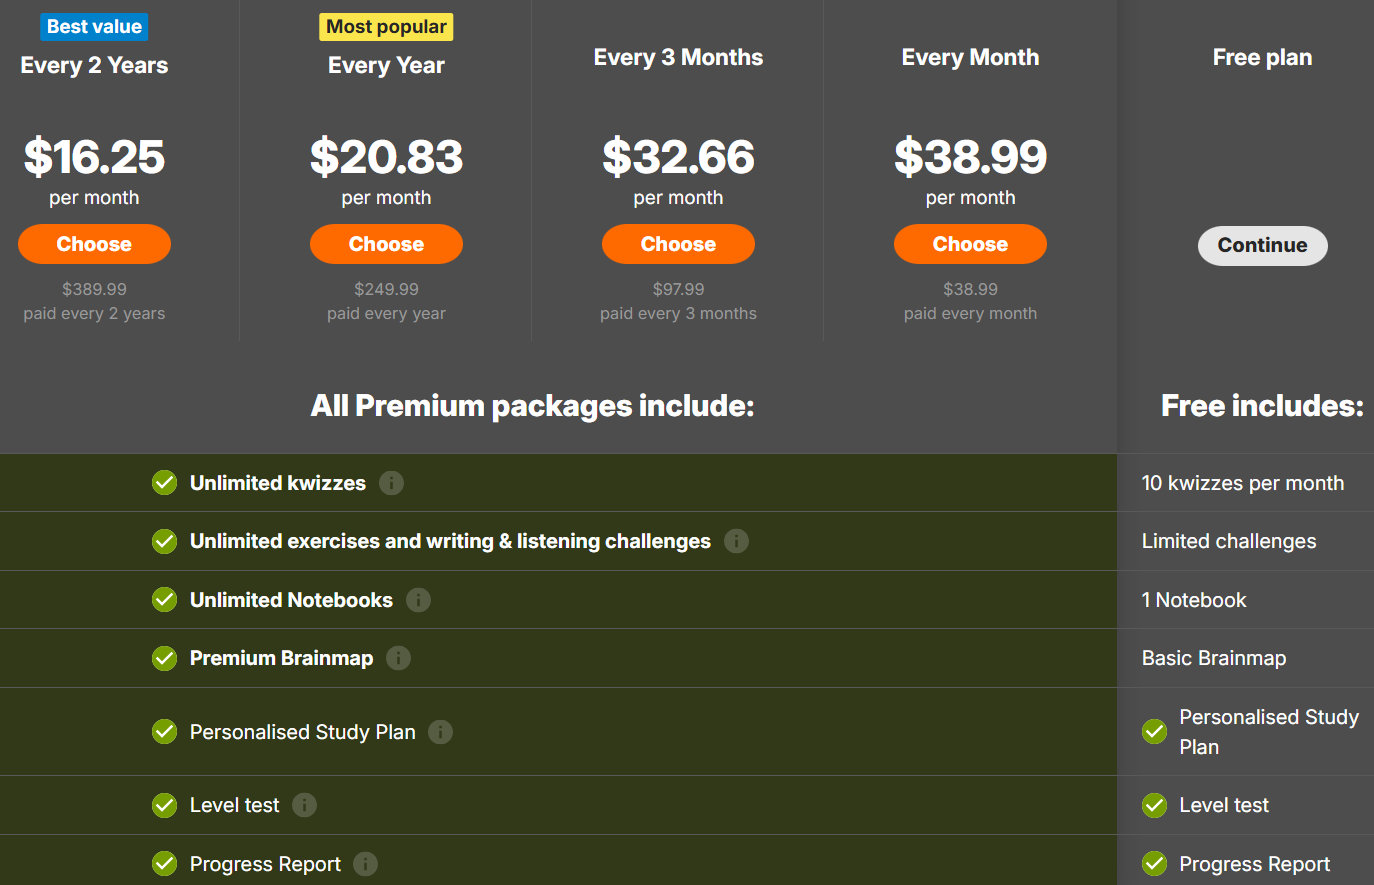Click checkmark beside Premium Brainmap

click(x=164, y=658)
